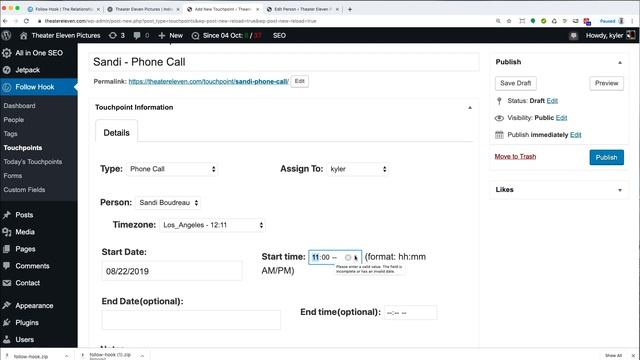The height and width of the screenshot is (360, 640).
Task: Open All in One SEO menu
Action: pos(39,53)
